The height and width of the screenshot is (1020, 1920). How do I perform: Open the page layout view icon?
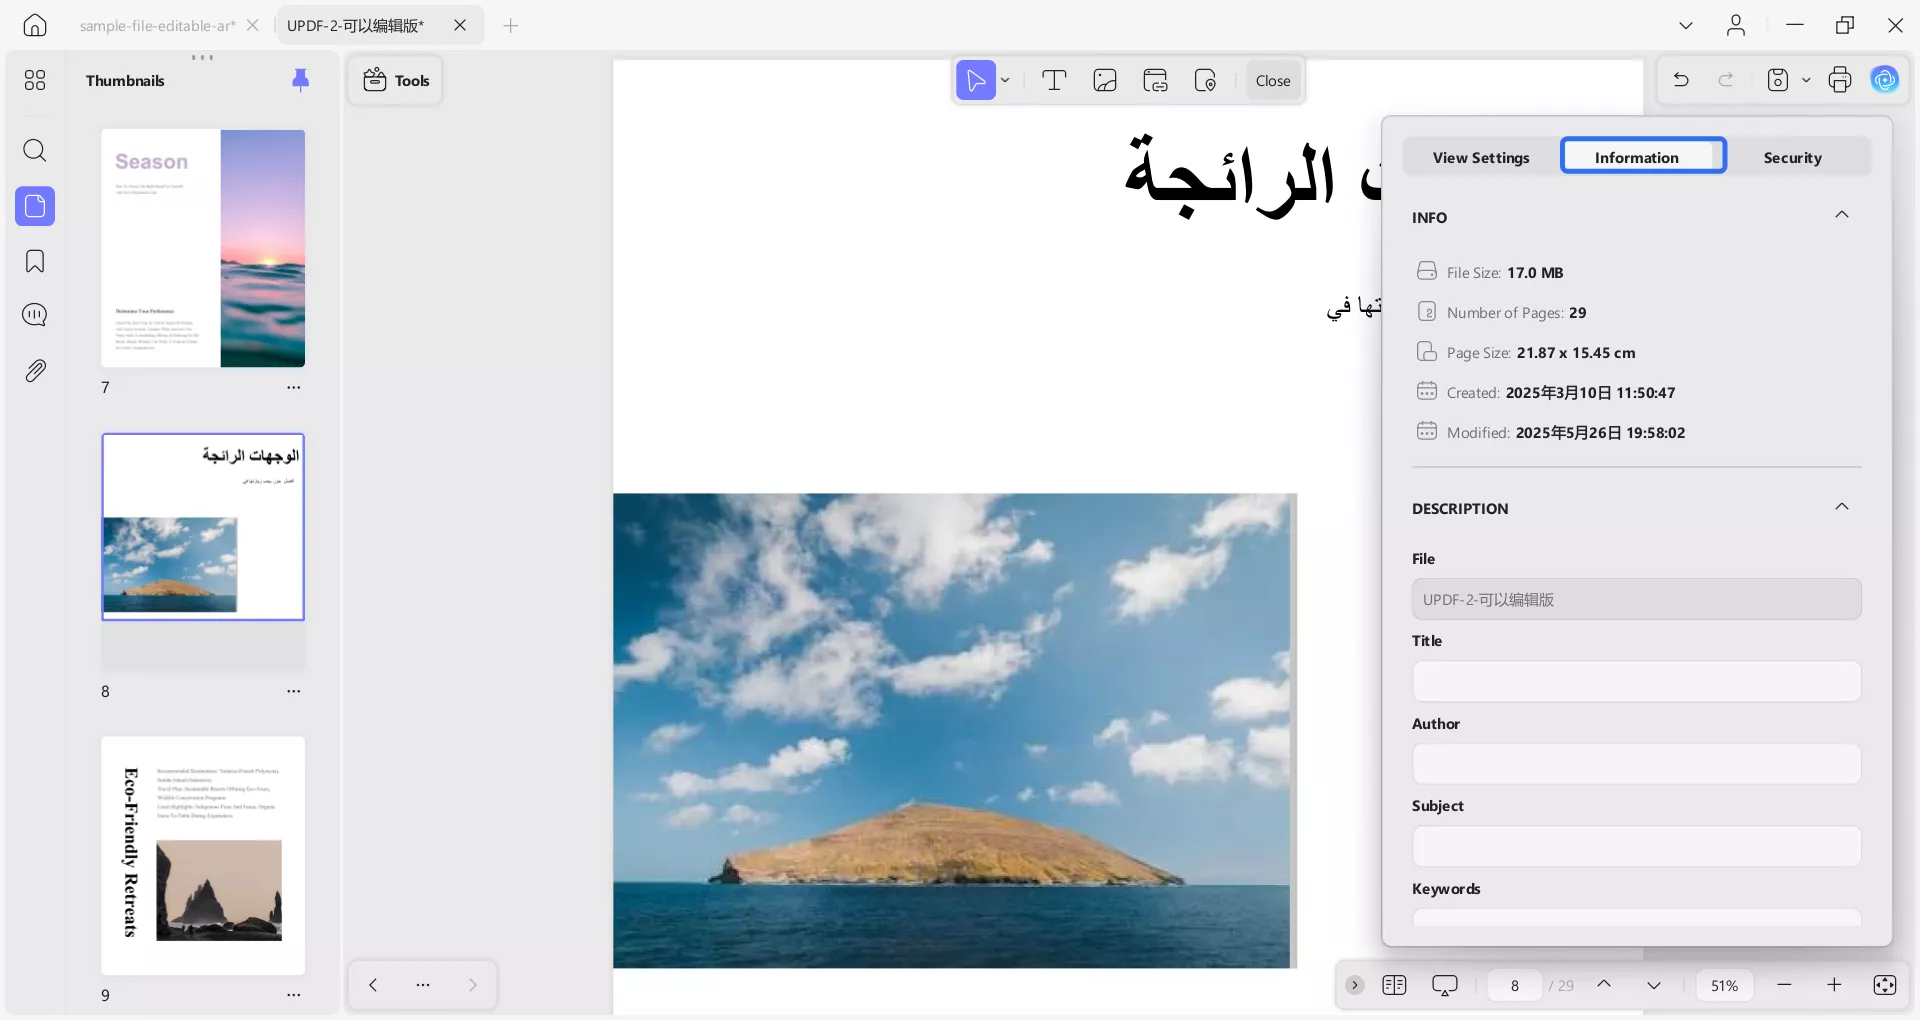(x=1394, y=985)
